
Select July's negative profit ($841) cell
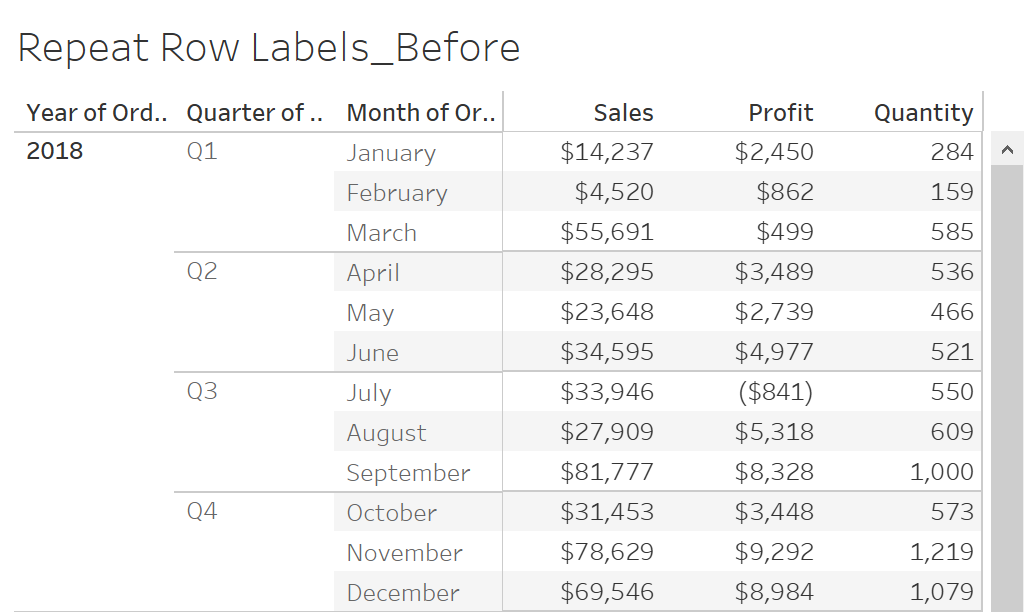(x=776, y=392)
